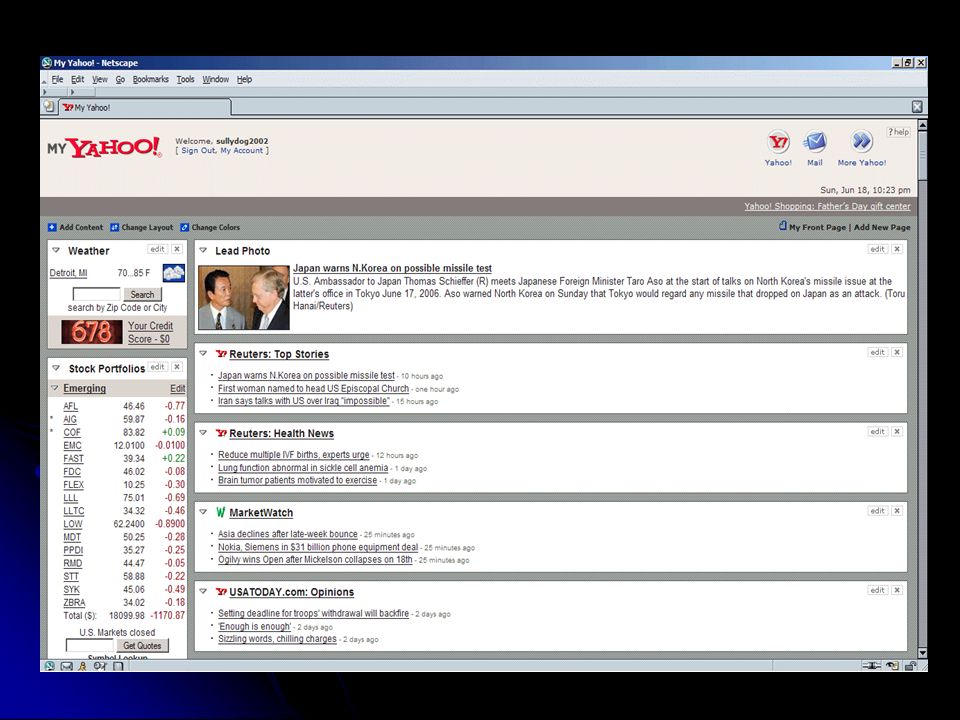Open the My Account link

click(x=242, y=151)
